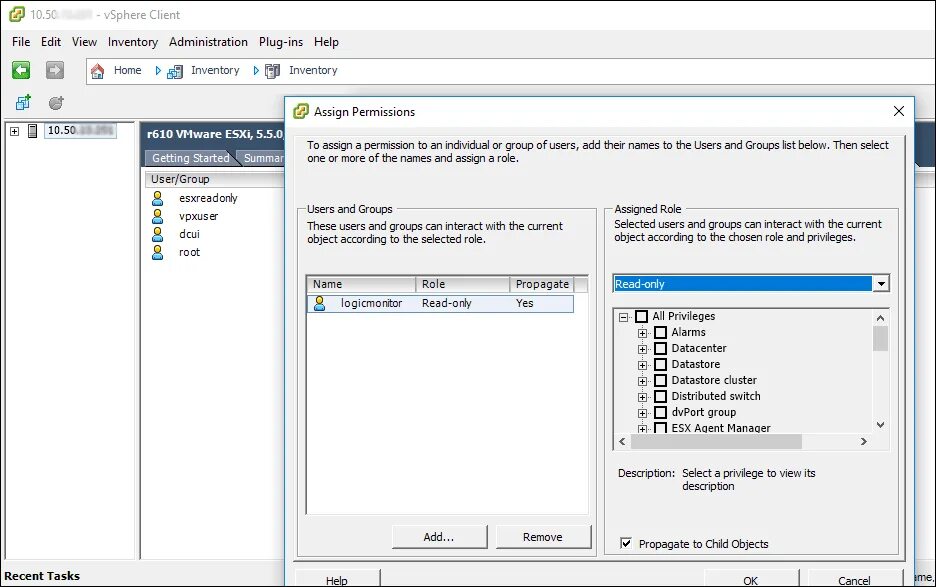This screenshot has height=587, width=936.
Task: Click the green back navigation arrow
Action: 21,70
